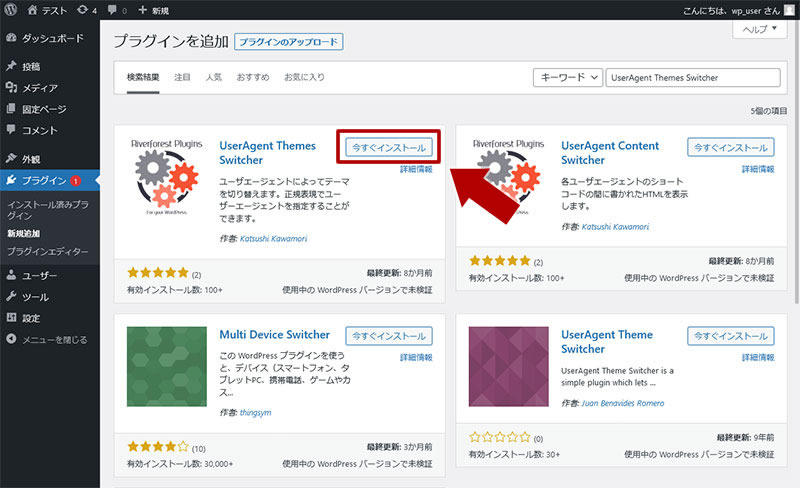Open 詳細情報 for UserAgent Content Switcher
Screen dimensions: 800x488
point(758,169)
